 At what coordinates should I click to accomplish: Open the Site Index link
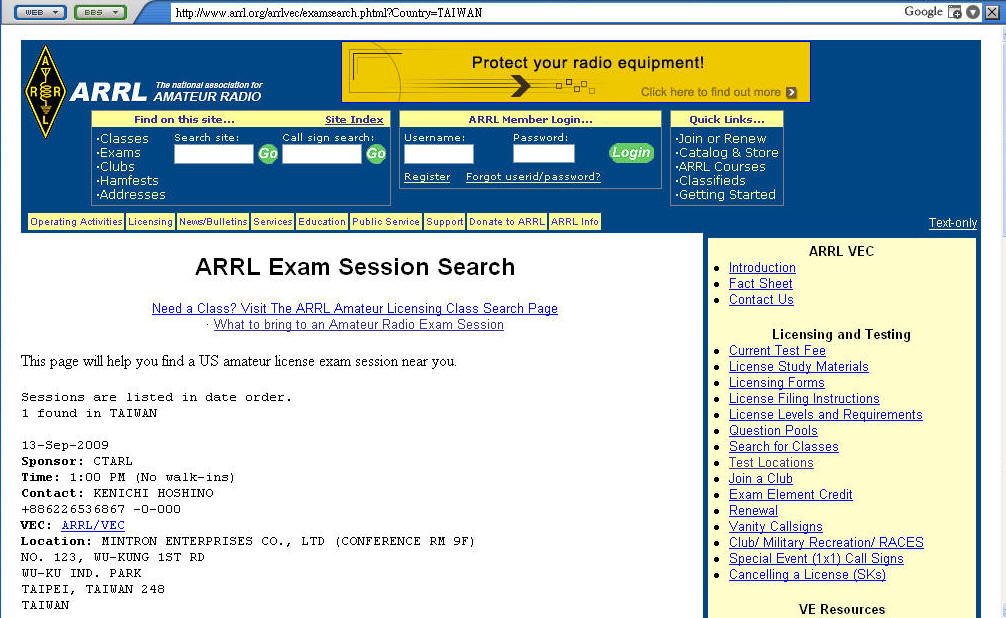click(x=354, y=119)
